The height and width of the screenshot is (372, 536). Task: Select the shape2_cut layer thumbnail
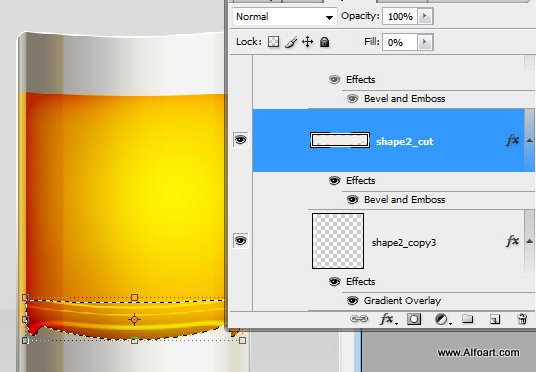pyautogui.click(x=340, y=140)
